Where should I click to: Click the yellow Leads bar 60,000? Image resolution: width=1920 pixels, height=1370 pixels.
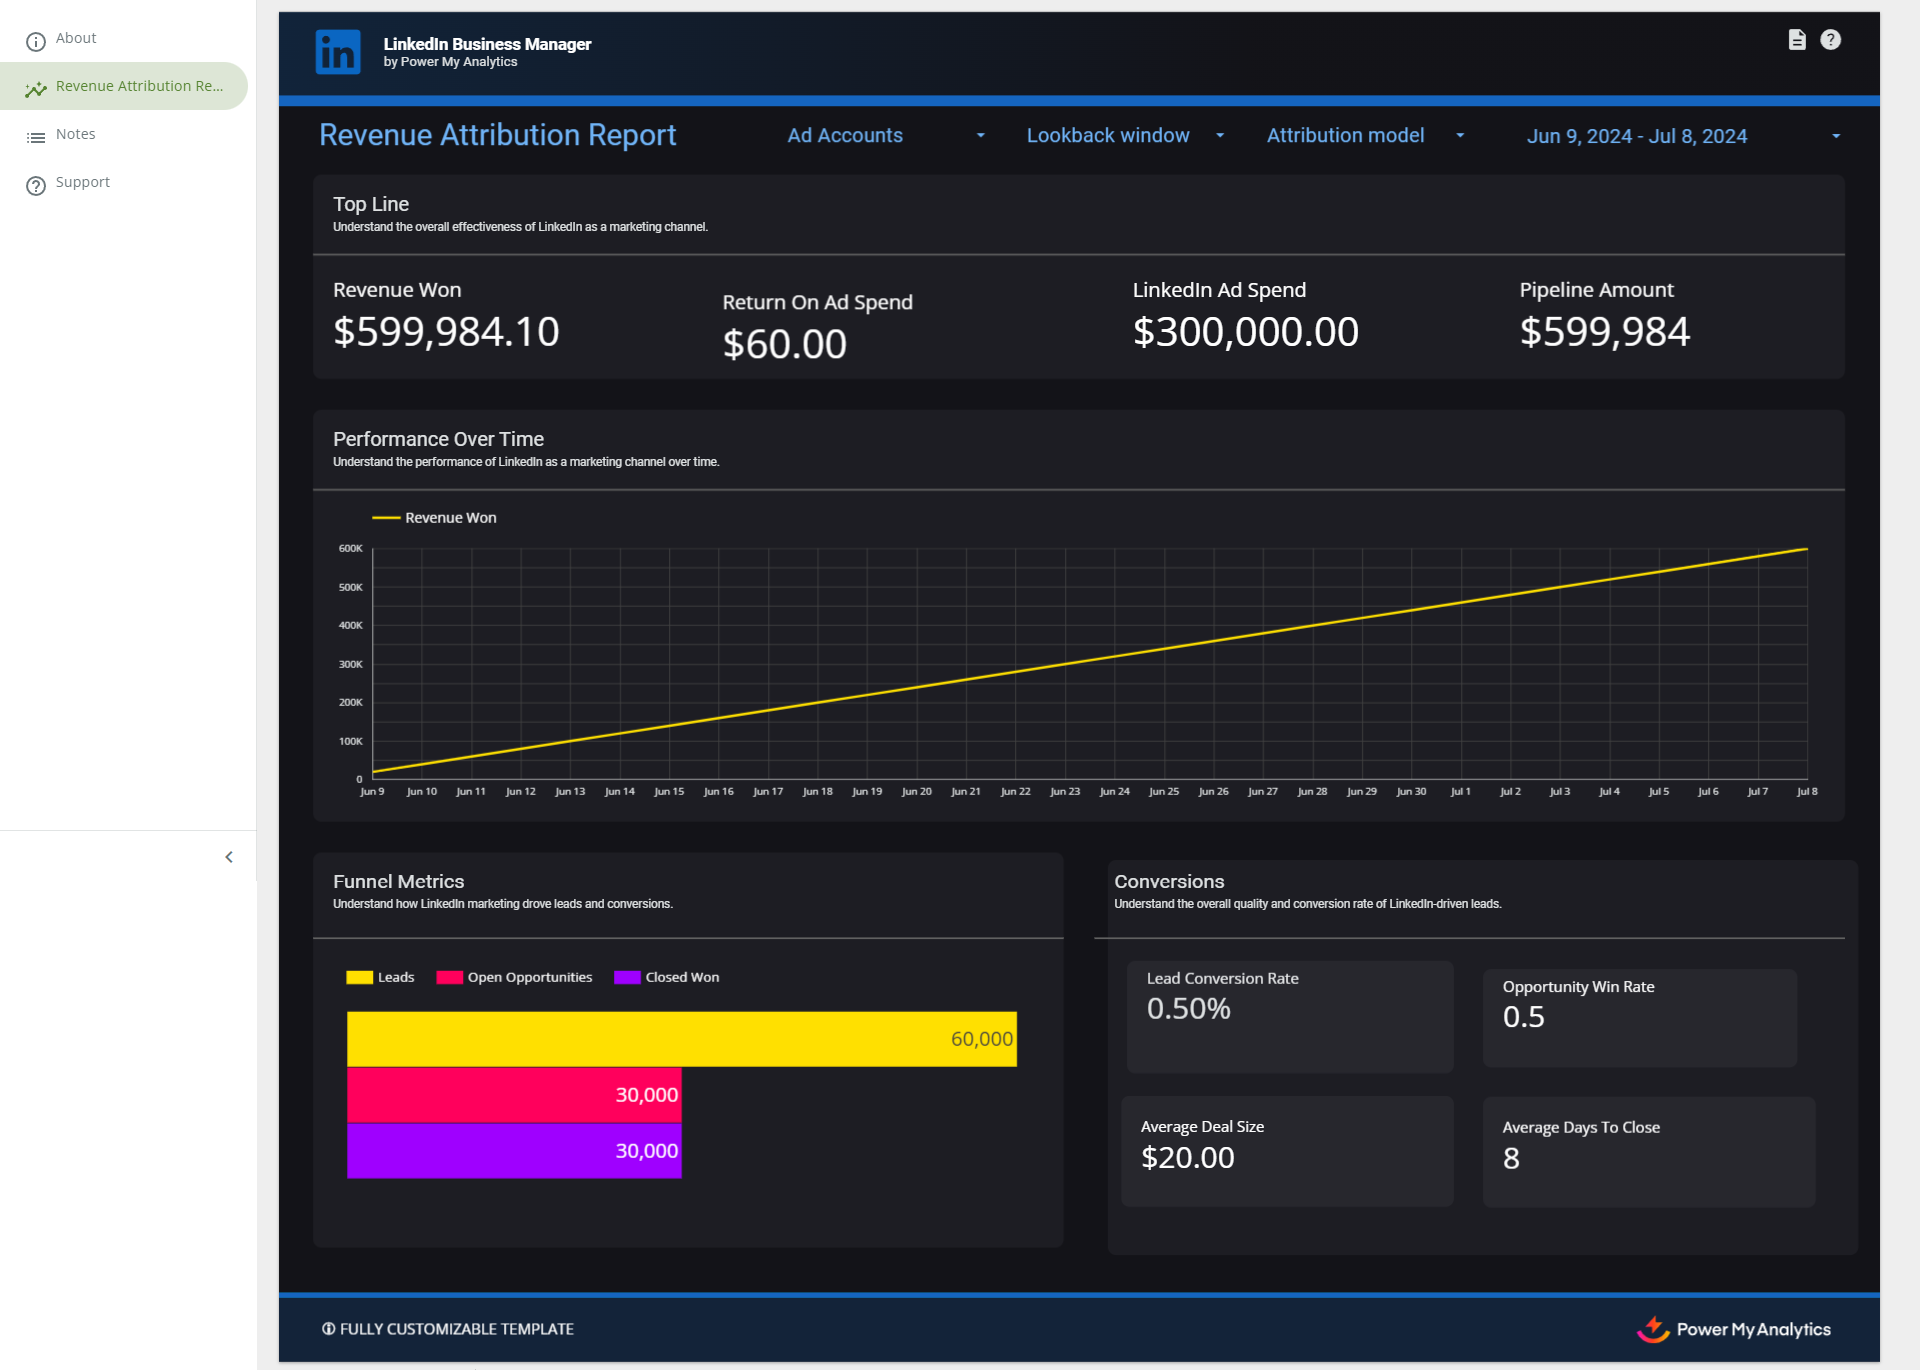click(682, 1039)
